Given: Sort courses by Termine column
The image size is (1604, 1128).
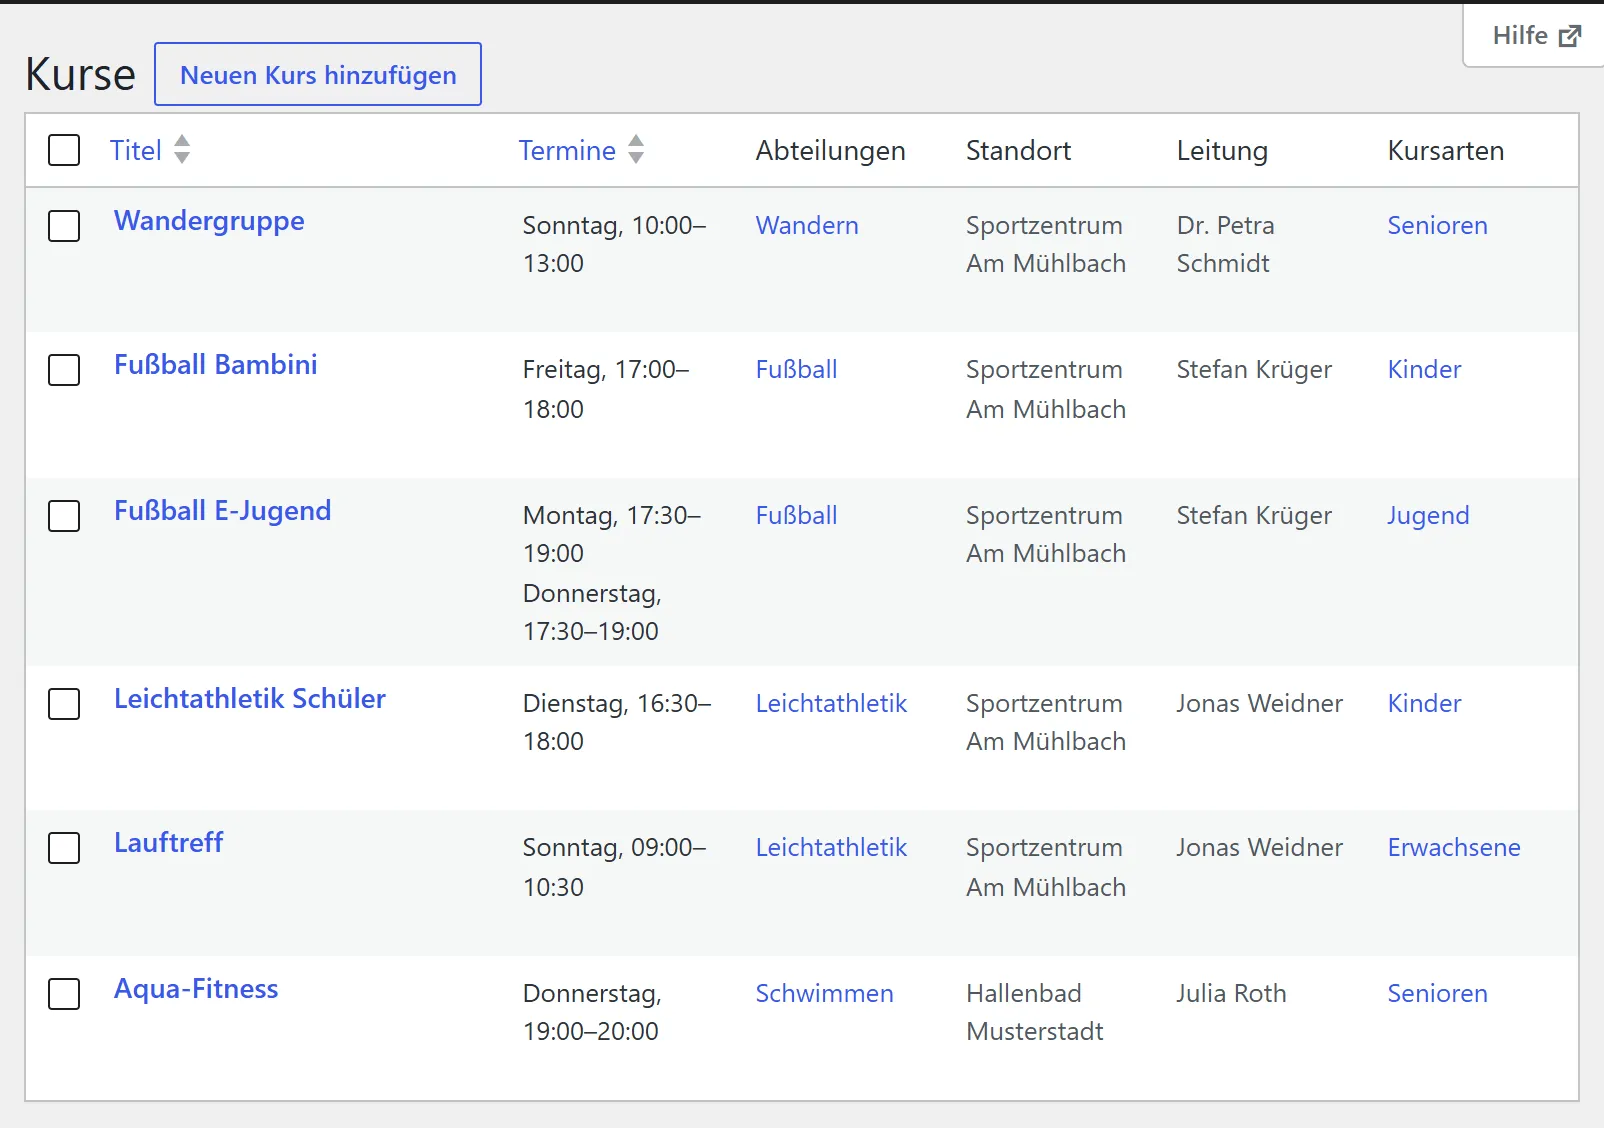Looking at the screenshot, I should (x=567, y=150).
